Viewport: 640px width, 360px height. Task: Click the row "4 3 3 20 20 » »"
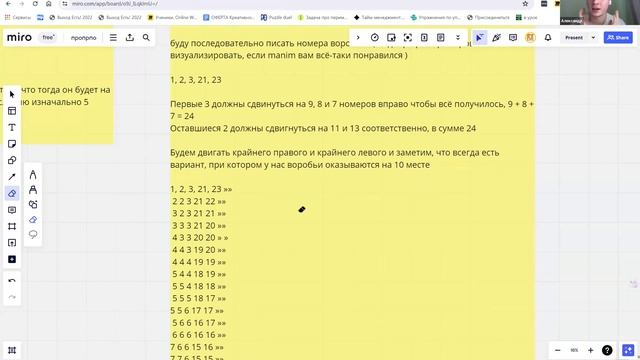[200, 238]
